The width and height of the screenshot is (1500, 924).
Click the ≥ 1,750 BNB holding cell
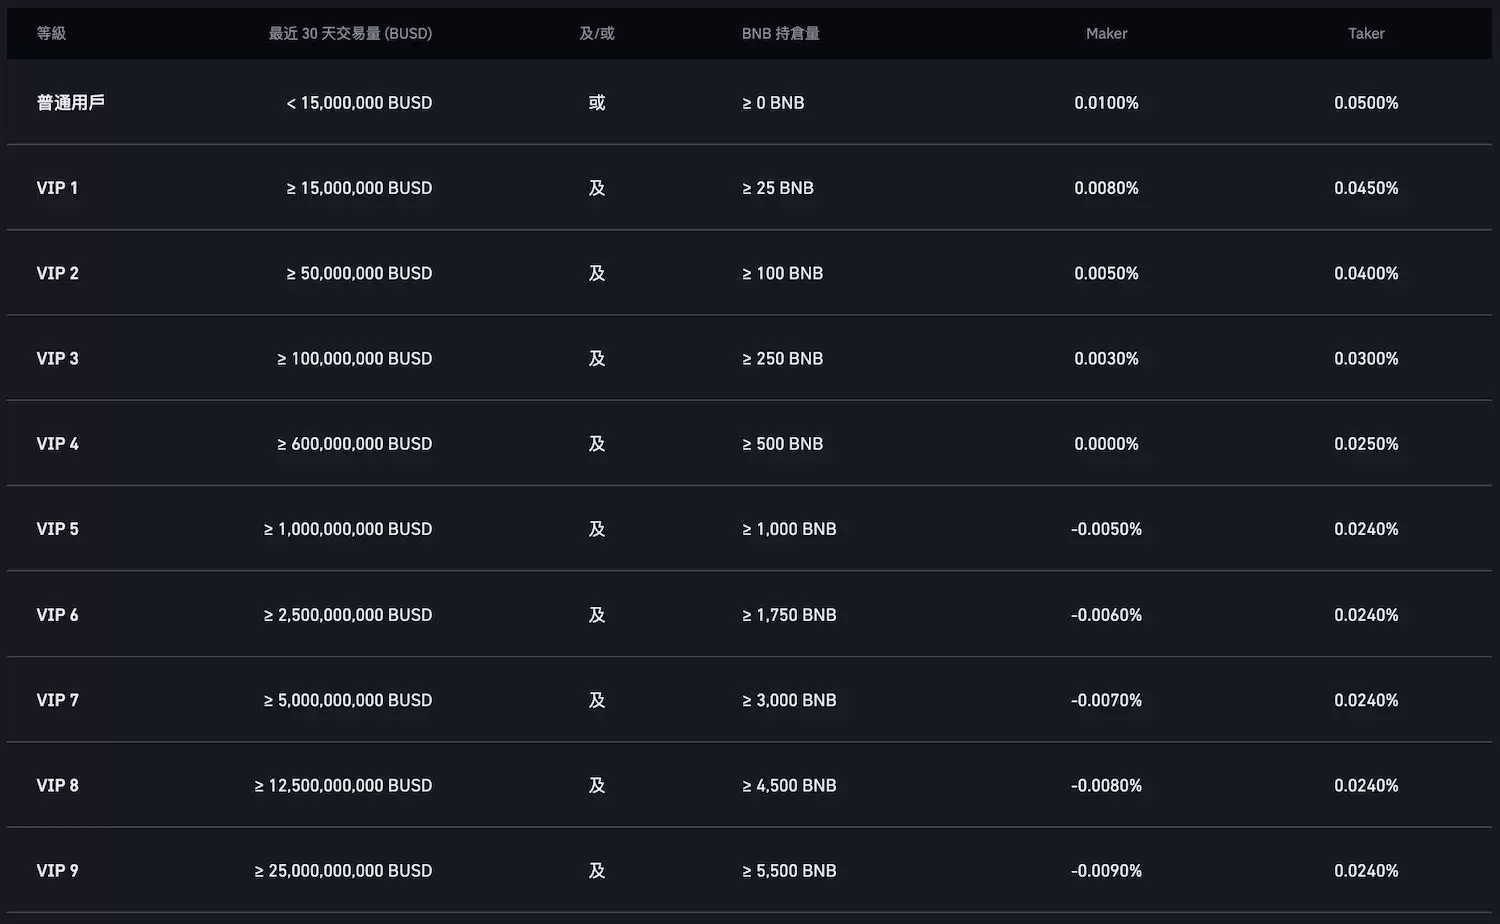pyautogui.click(x=789, y=615)
